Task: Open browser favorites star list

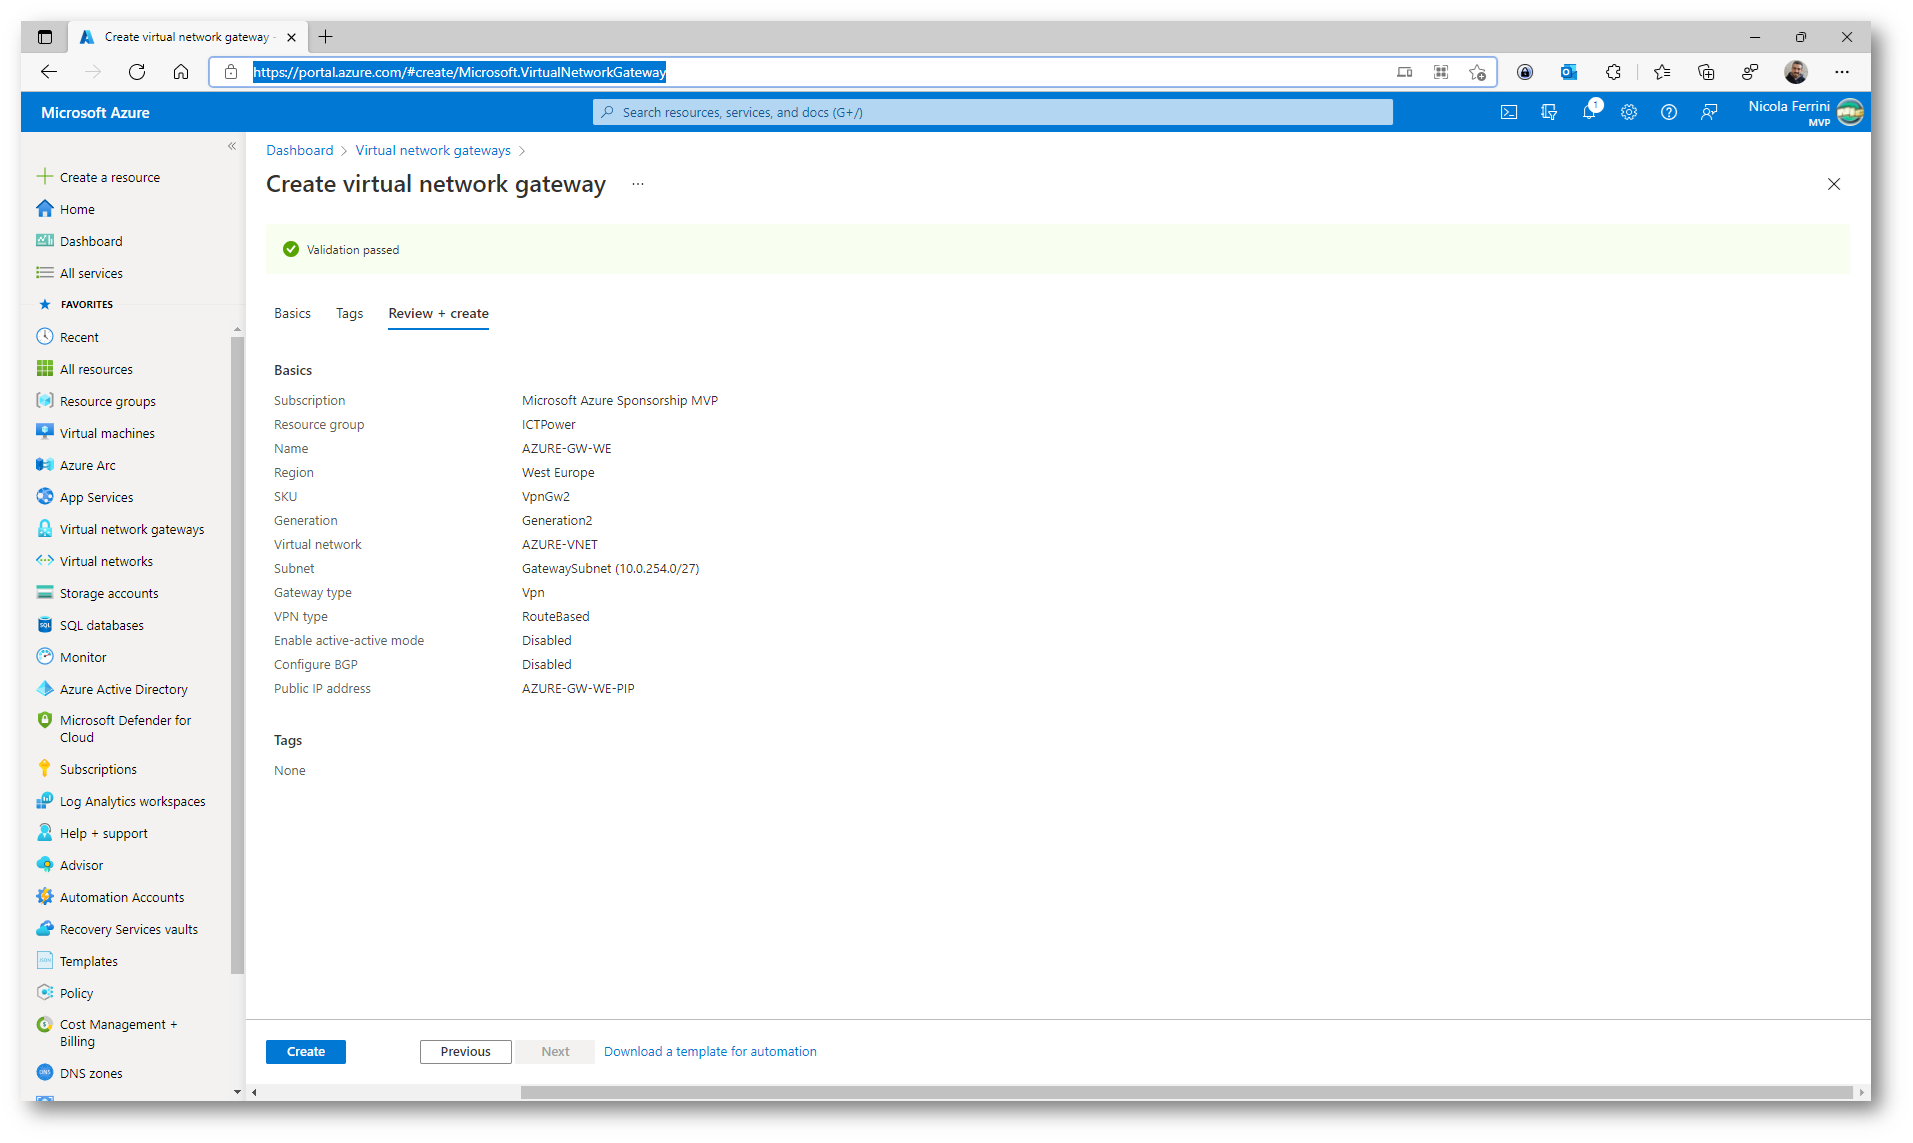Action: click(1662, 72)
